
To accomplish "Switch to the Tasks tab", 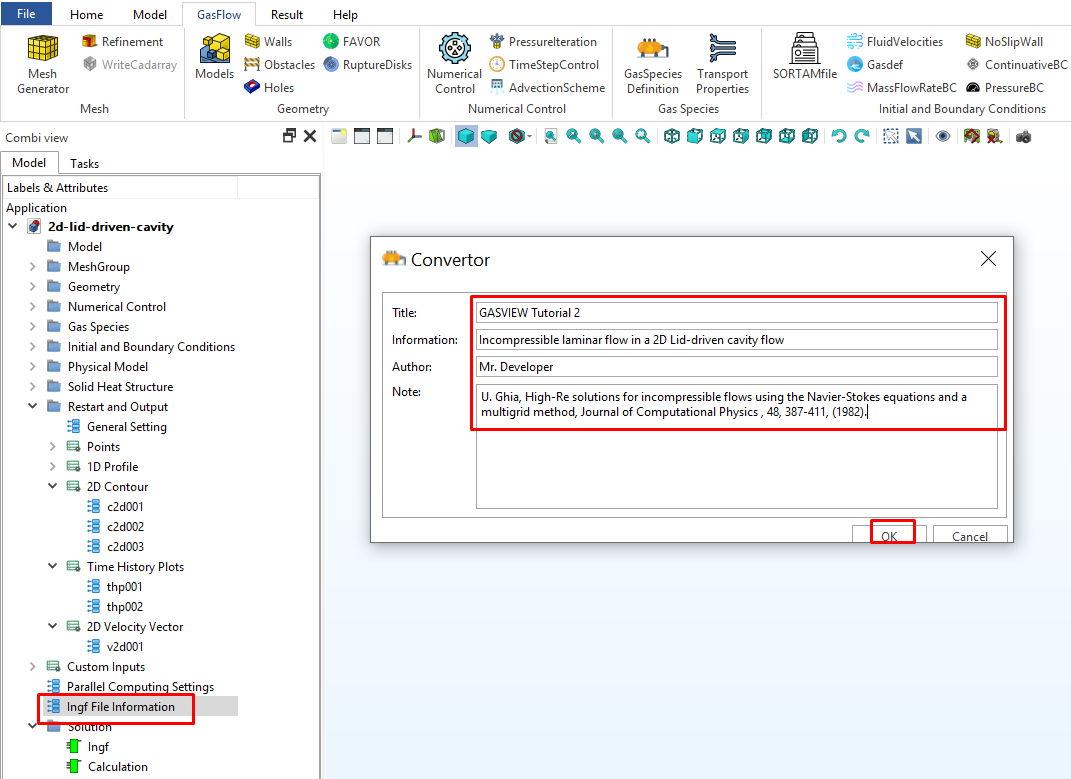I will (84, 163).
